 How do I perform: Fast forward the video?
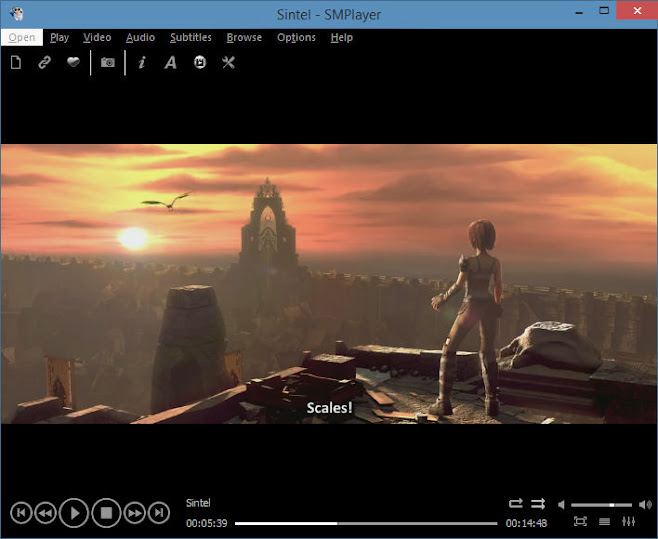coord(135,513)
